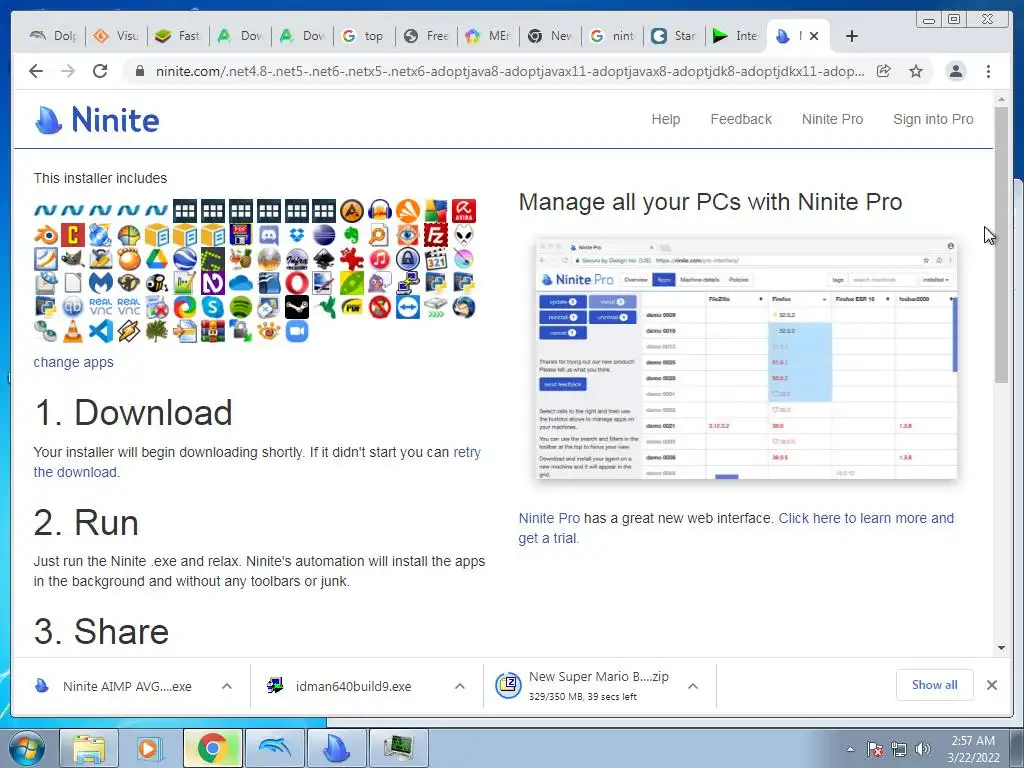Click the Avira red icon
Screen dimensions: 1024x768
click(464, 211)
